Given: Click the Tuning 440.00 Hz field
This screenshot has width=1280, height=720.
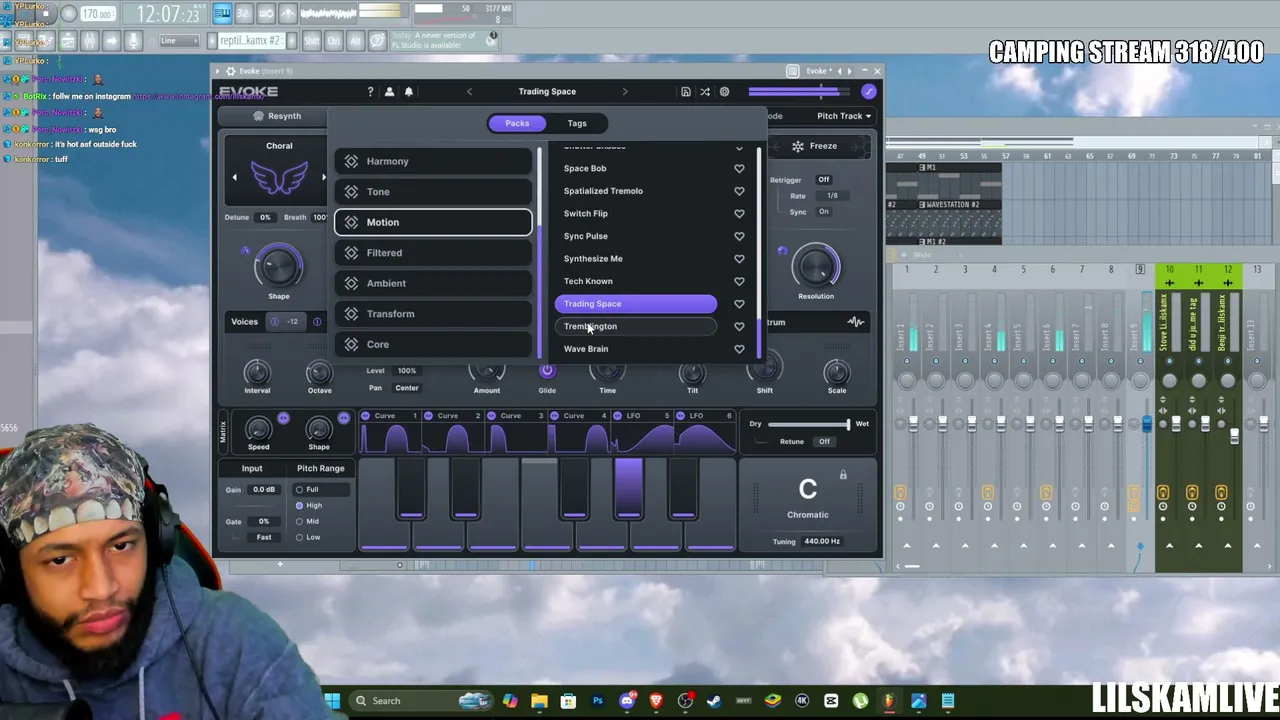Looking at the screenshot, I should click(822, 542).
